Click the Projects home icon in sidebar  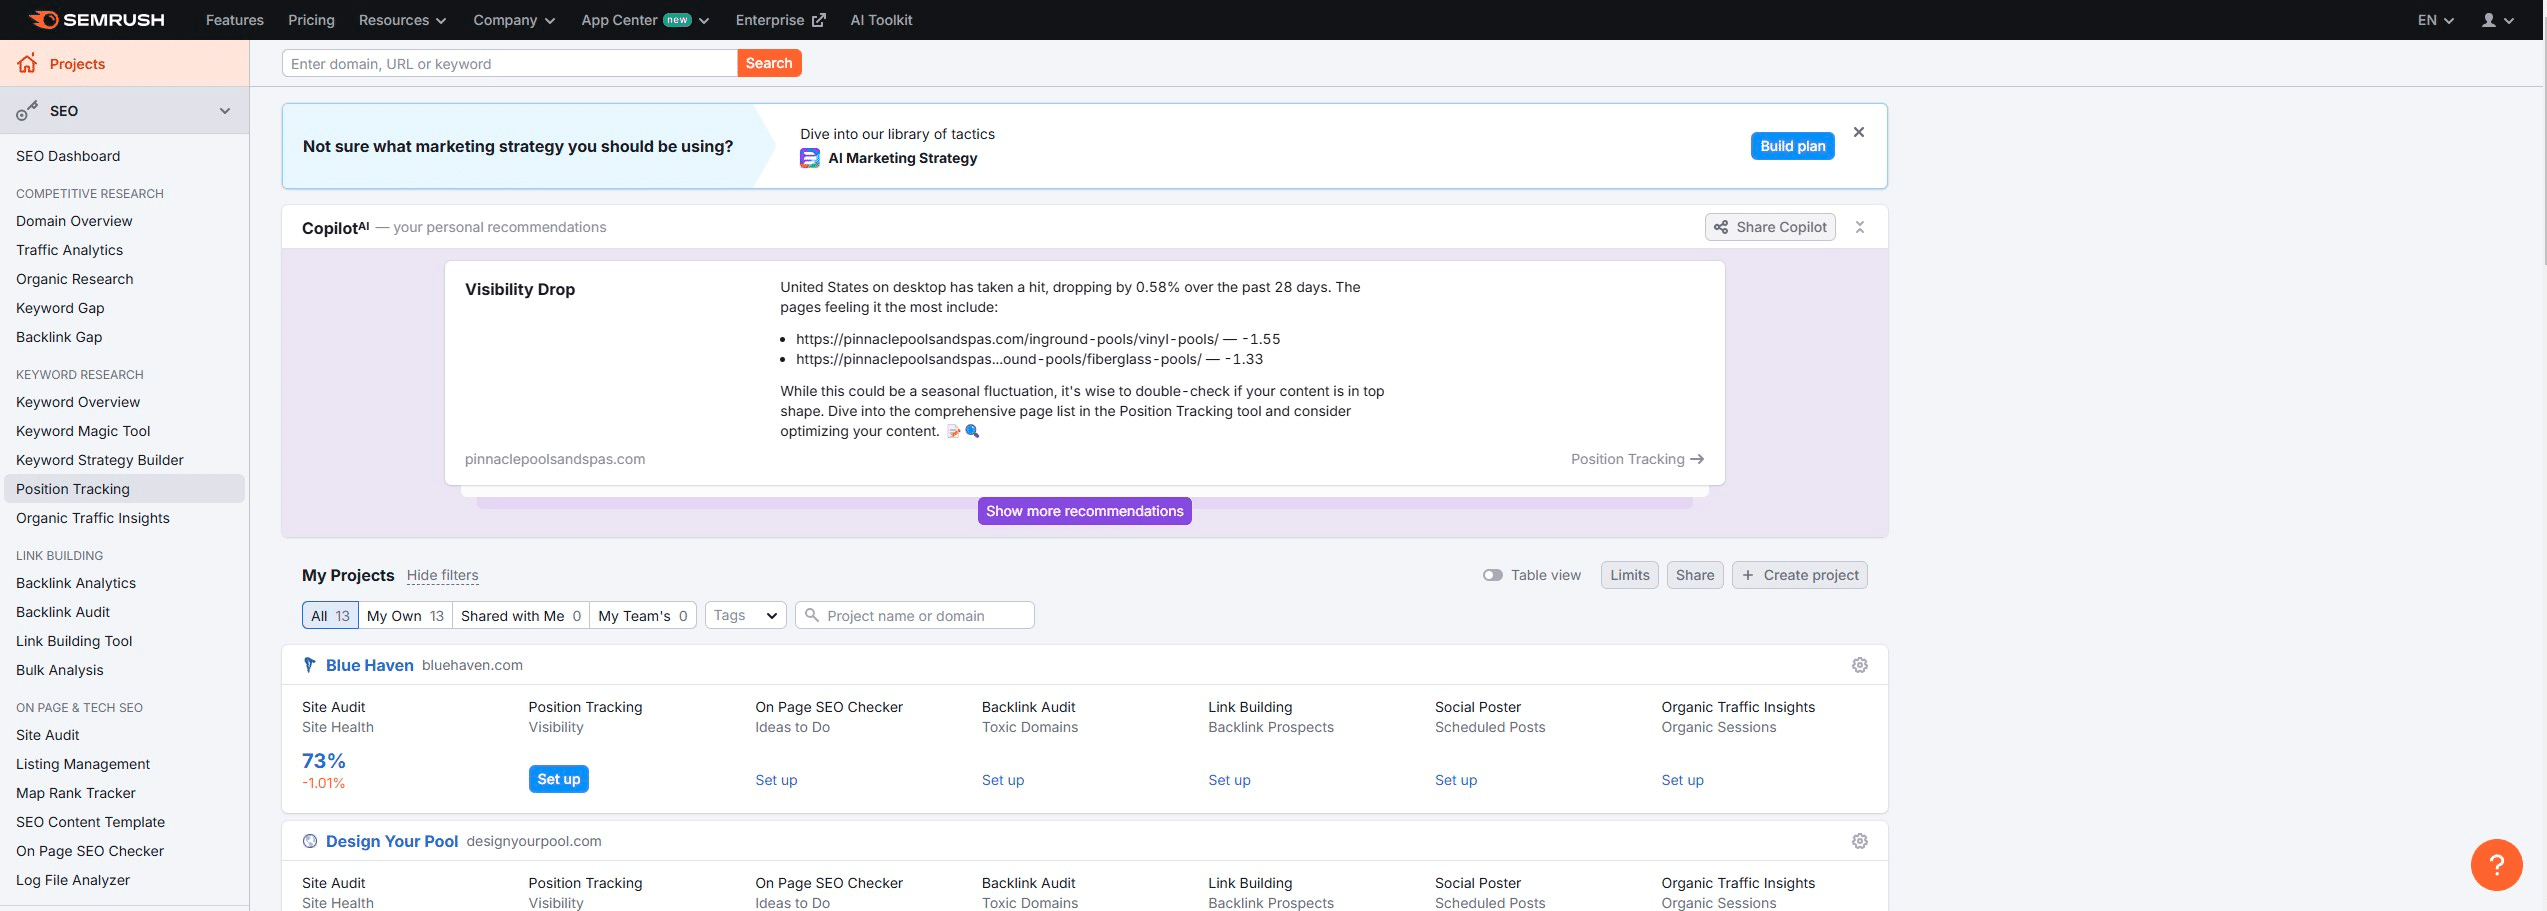pos(27,64)
